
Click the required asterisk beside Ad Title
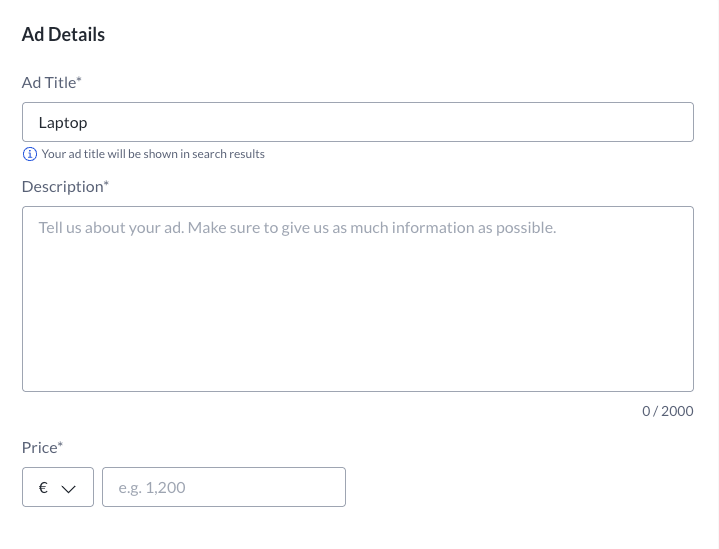tap(79, 81)
